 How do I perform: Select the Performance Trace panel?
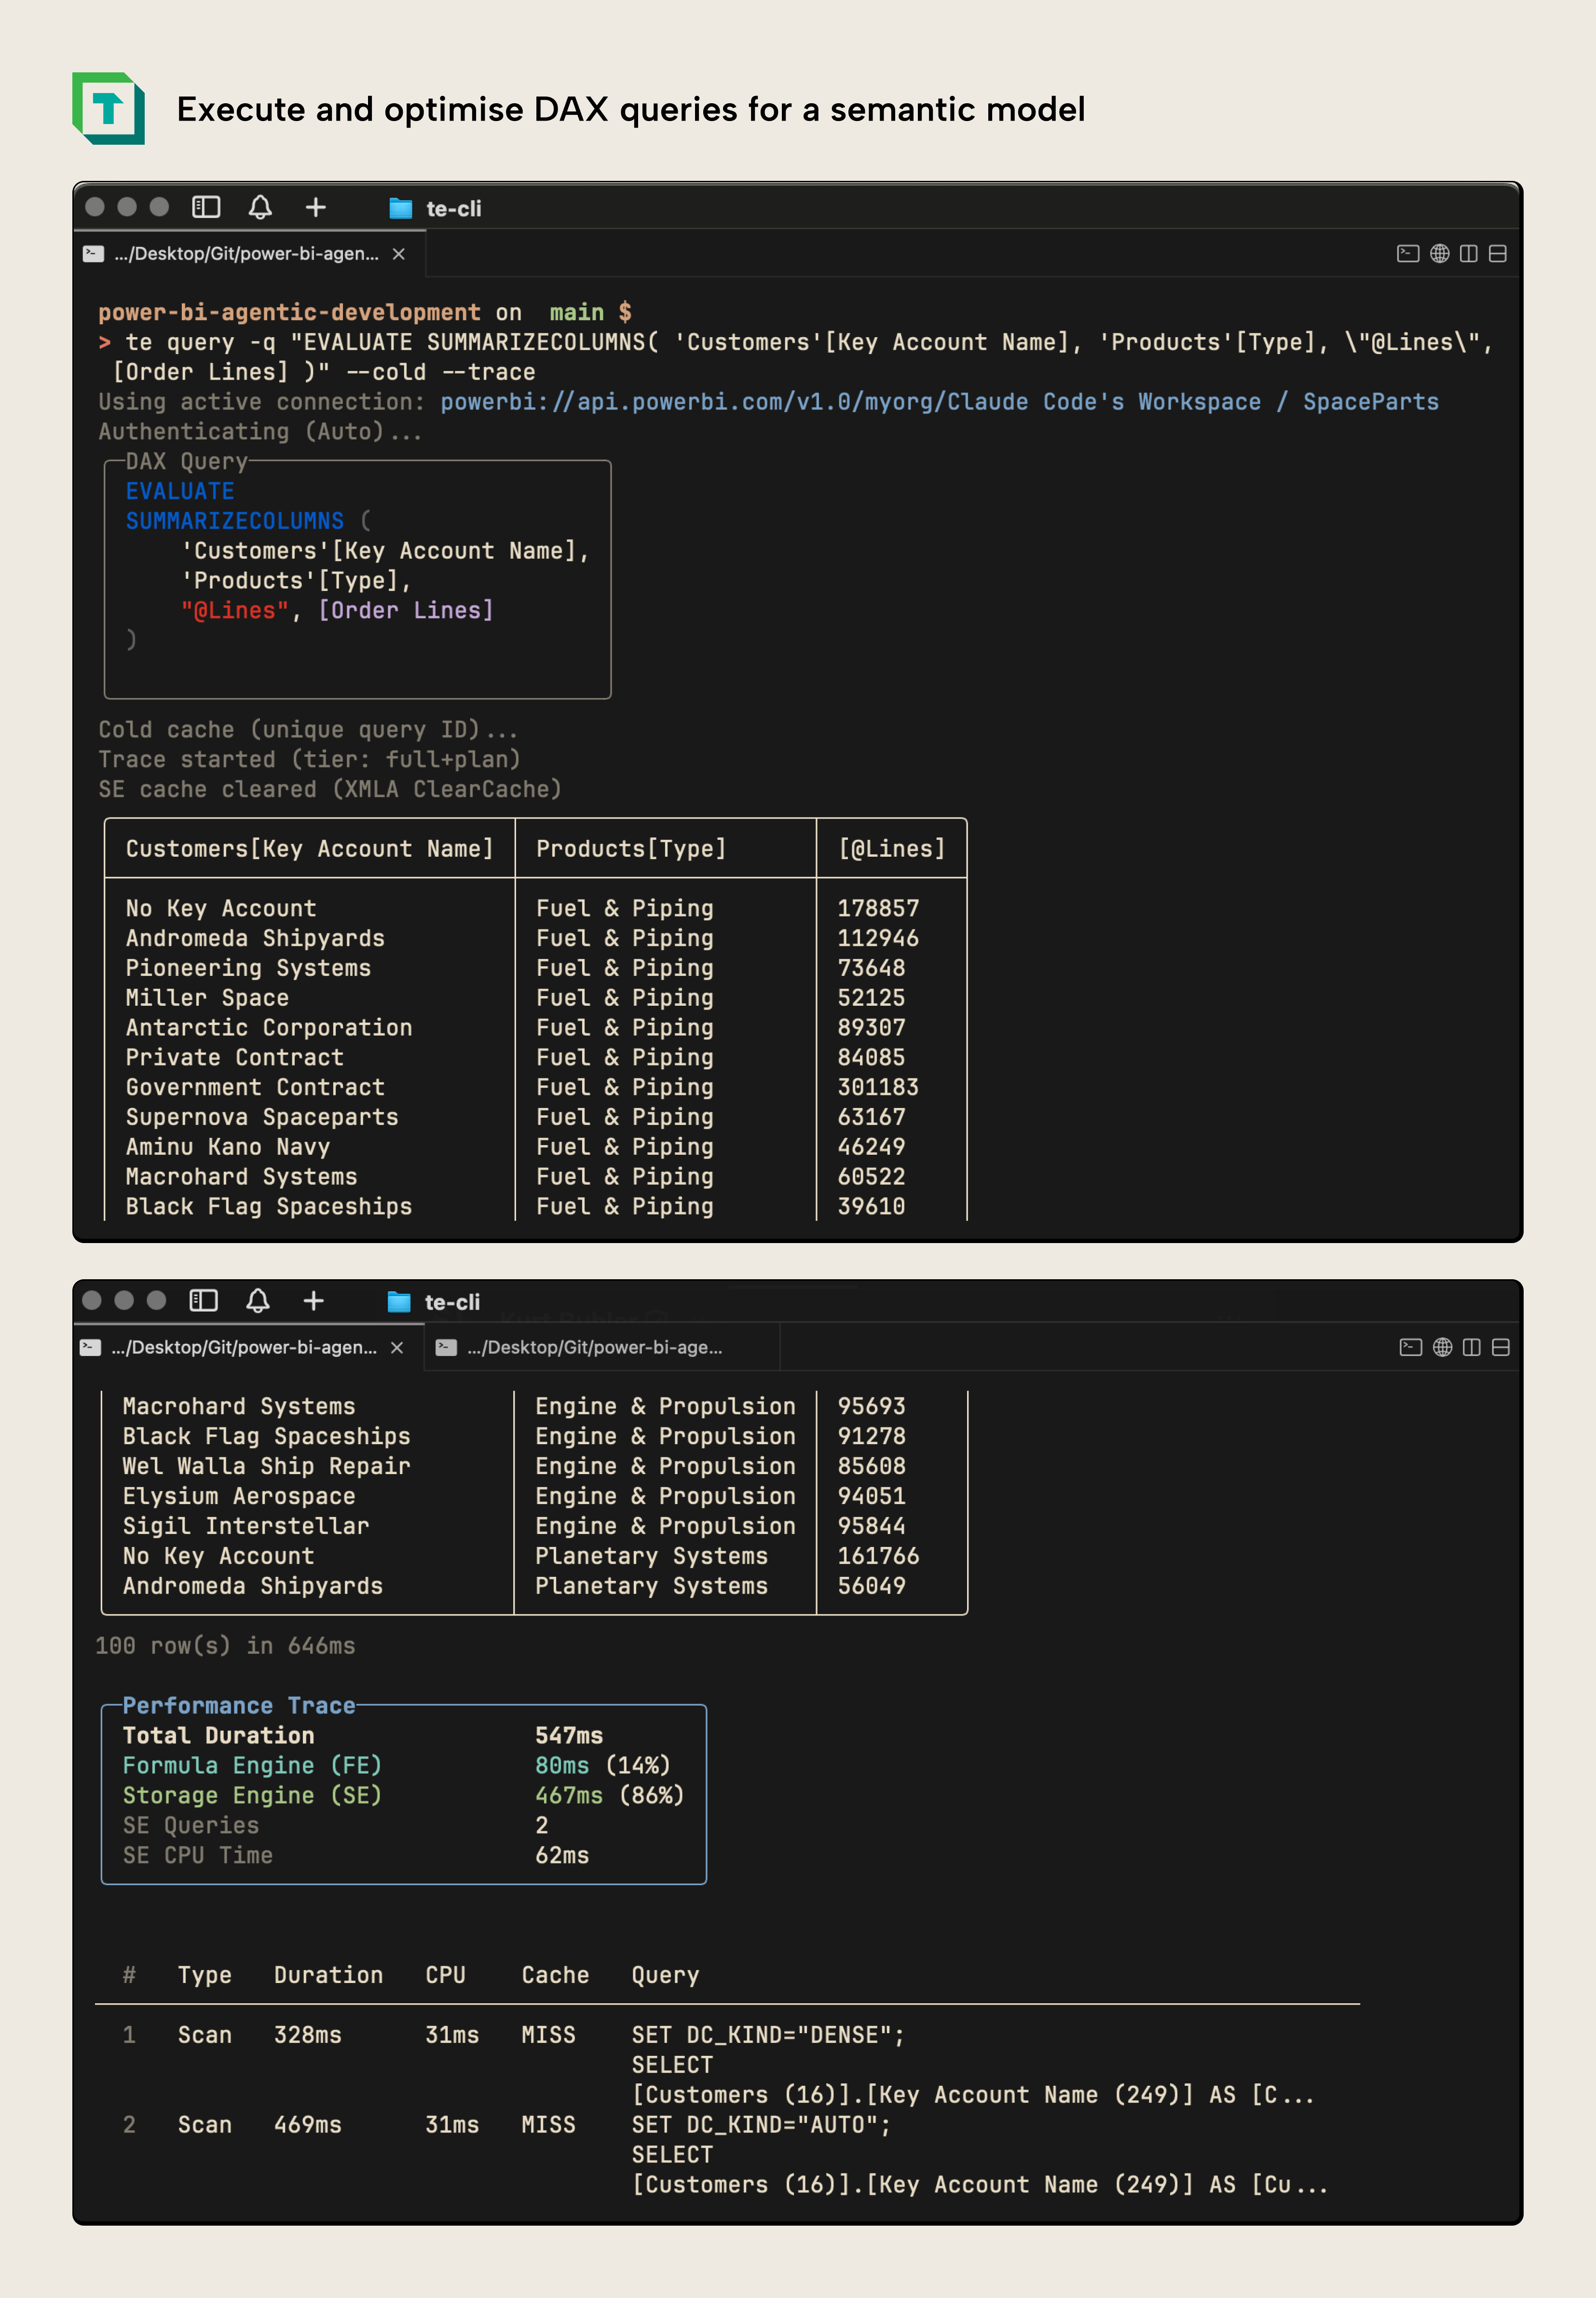(x=400, y=1795)
